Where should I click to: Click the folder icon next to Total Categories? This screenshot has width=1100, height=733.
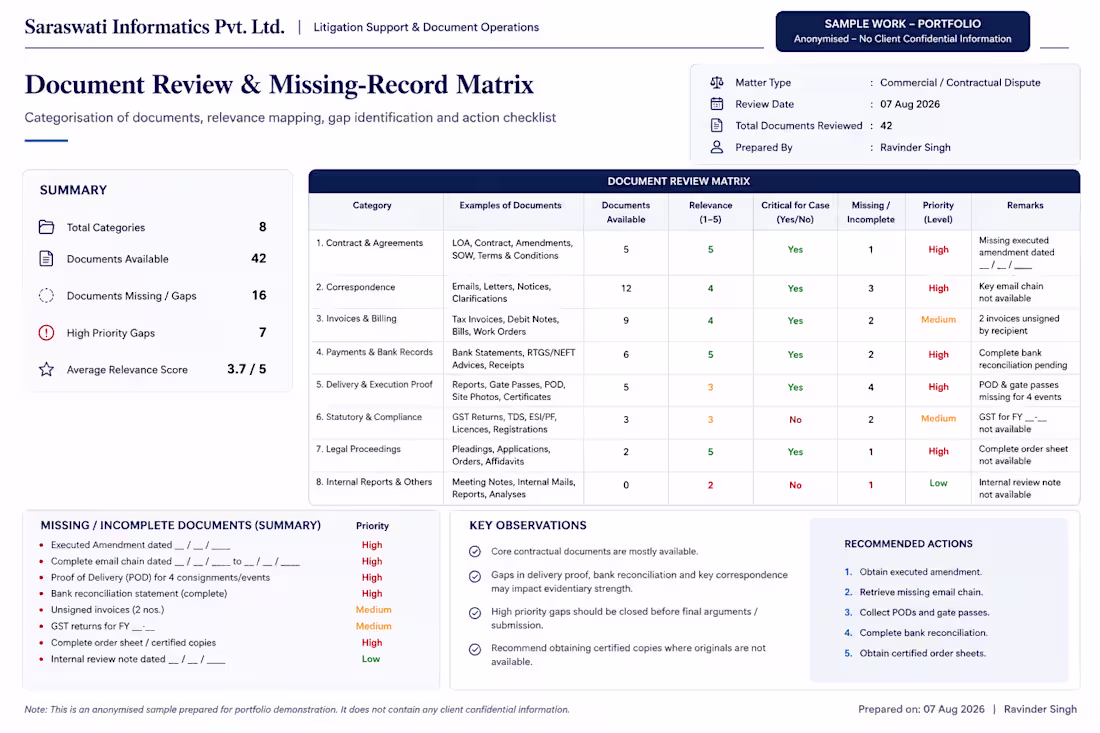pos(46,227)
